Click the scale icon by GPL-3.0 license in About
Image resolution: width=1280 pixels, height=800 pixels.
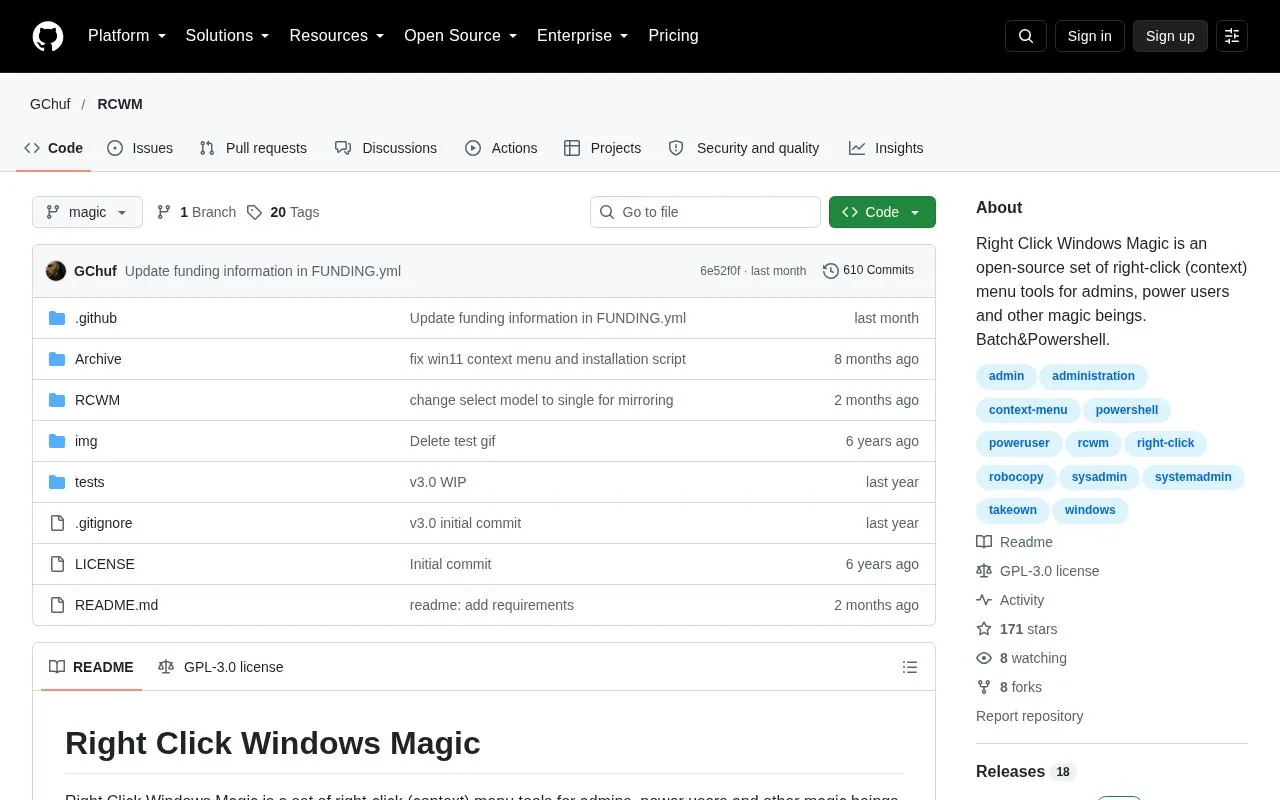984,571
